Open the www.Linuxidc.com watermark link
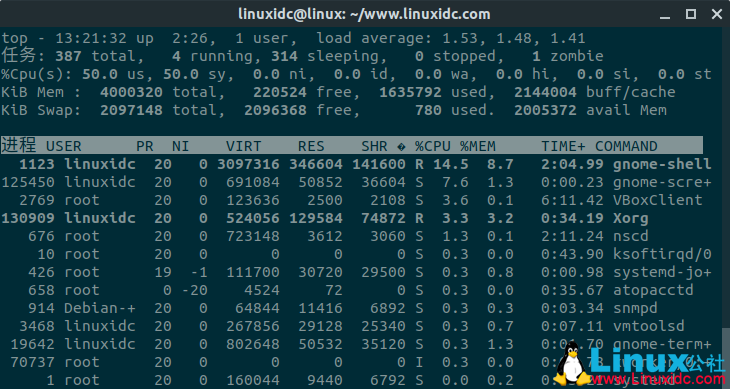The width and height of the screenshot is (730, 389). click(x=658, y=379)
